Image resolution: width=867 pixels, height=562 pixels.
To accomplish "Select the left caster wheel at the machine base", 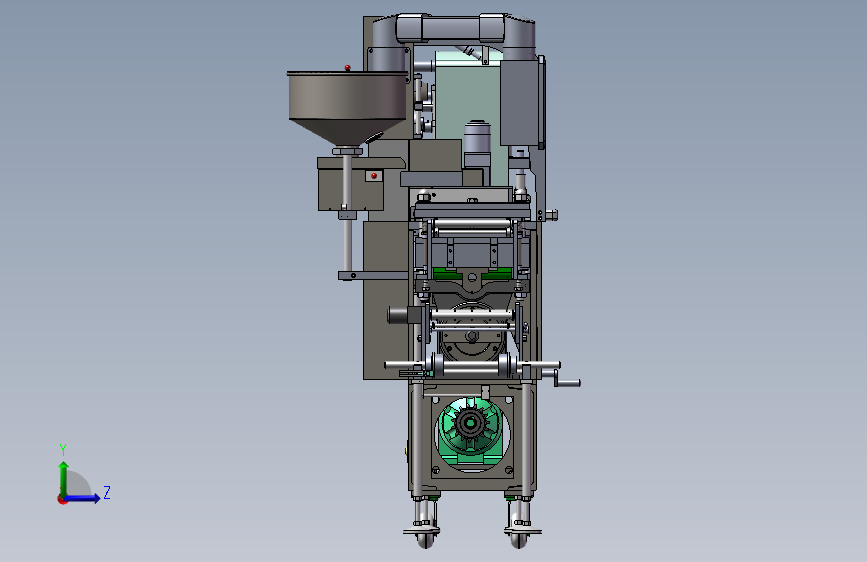I will click(x=423, y=538).
